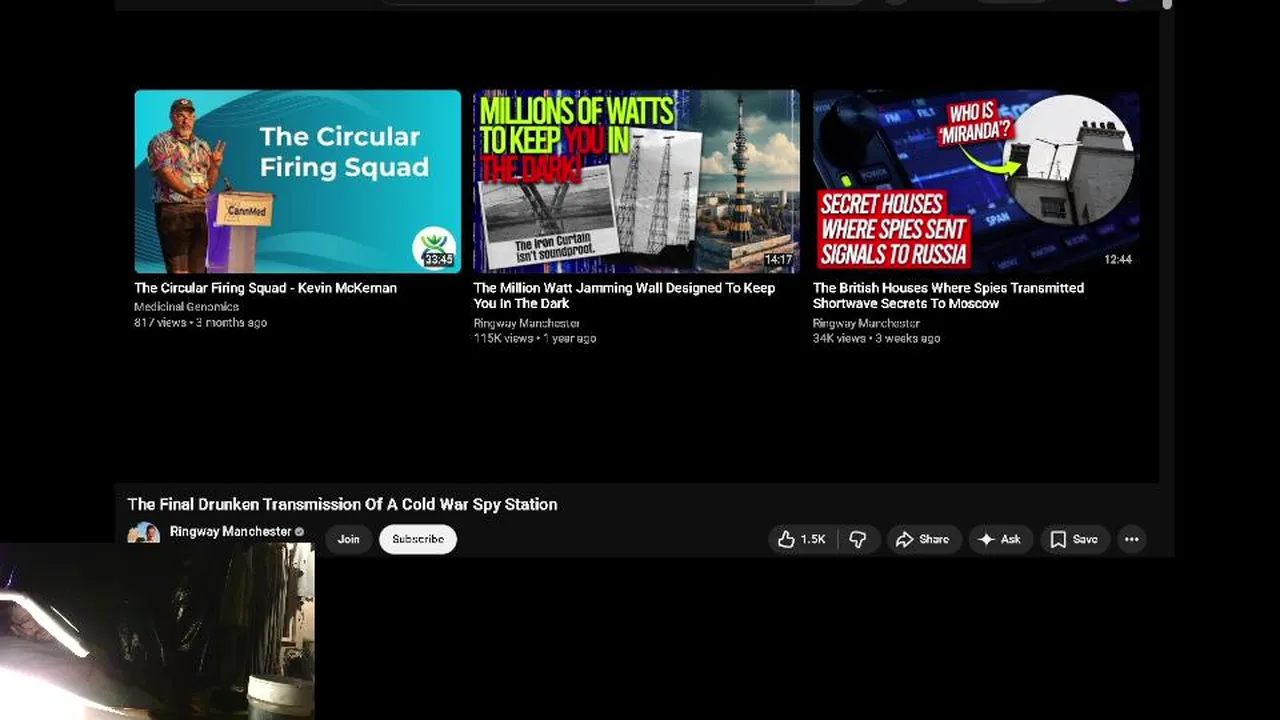Open Secret Houses spies video thumbnail
Viewport: 1280px width, 720px height.
(x=976, y=181)
